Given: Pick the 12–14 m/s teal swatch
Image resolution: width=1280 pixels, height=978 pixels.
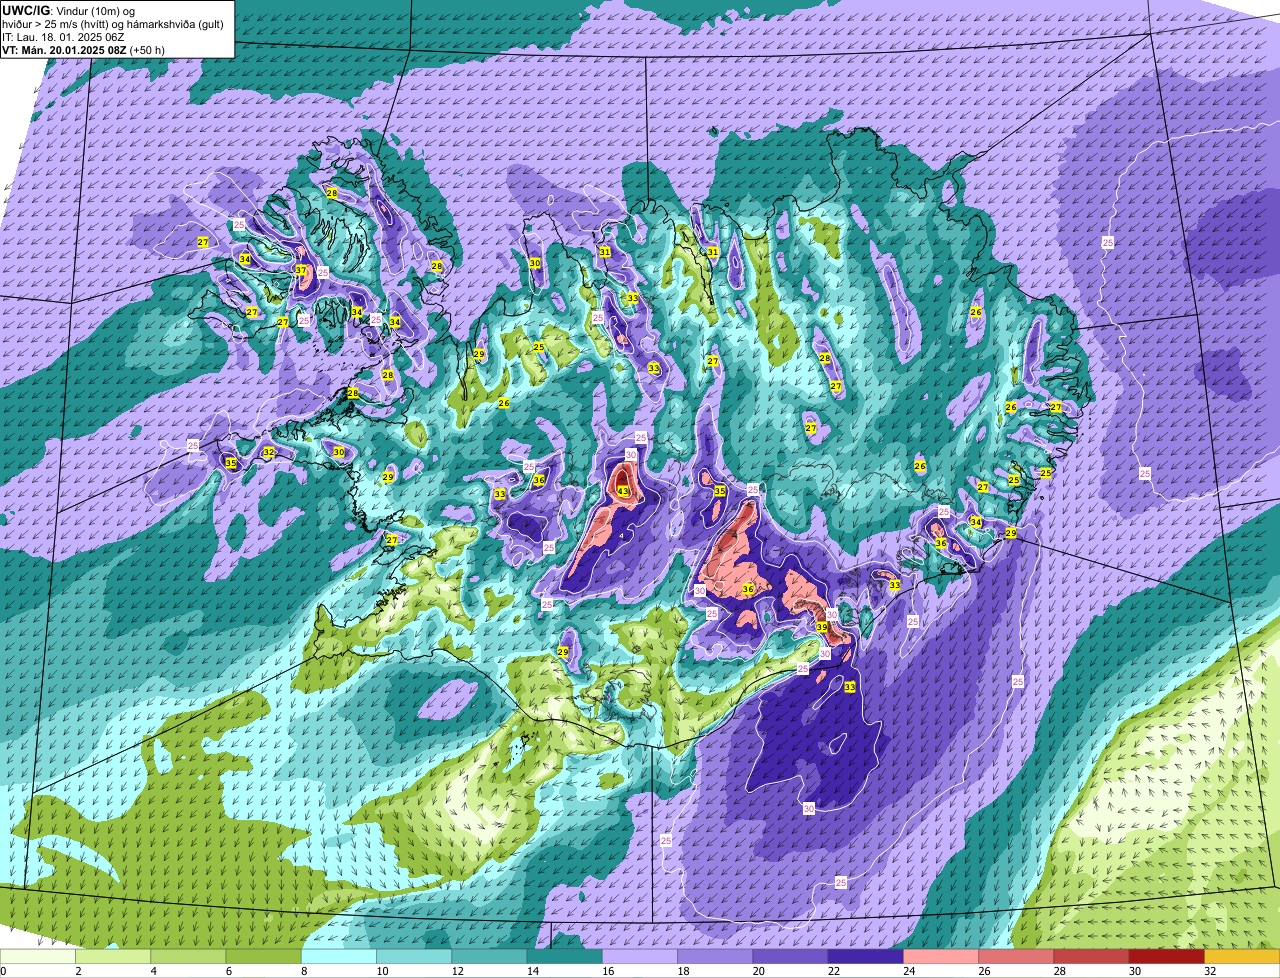Looking at the screenshot, I should [x=489, y=957].
